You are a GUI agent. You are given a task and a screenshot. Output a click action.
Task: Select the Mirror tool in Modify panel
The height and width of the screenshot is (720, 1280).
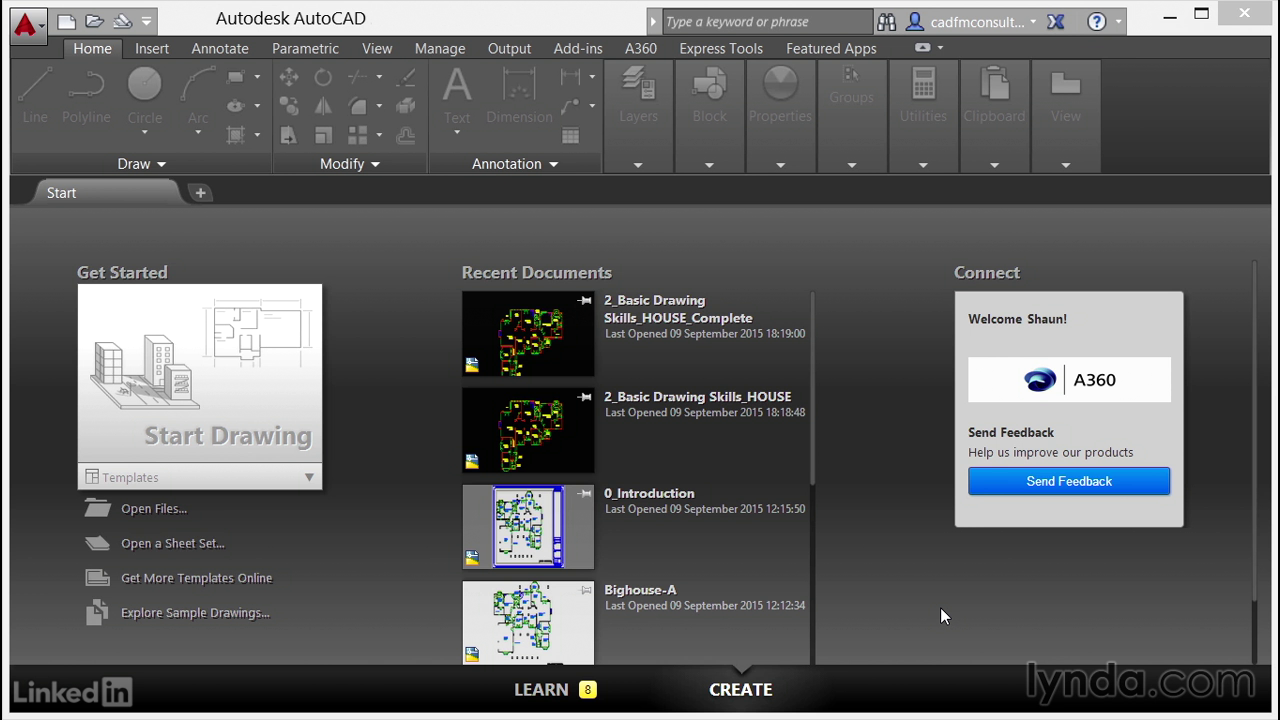click(323, 106)
